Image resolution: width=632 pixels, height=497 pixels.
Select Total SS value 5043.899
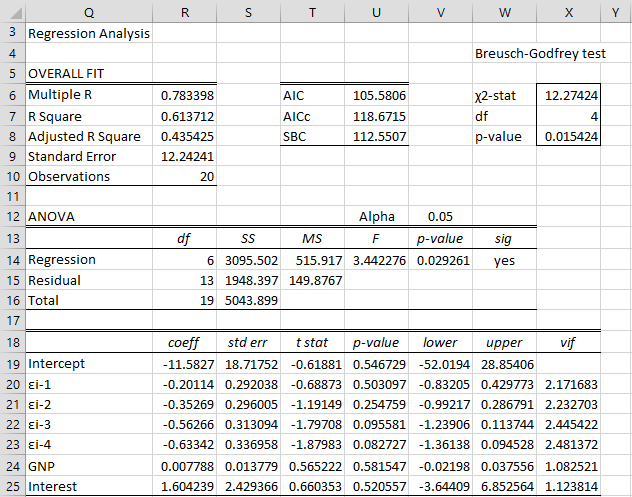pos(248,300)
